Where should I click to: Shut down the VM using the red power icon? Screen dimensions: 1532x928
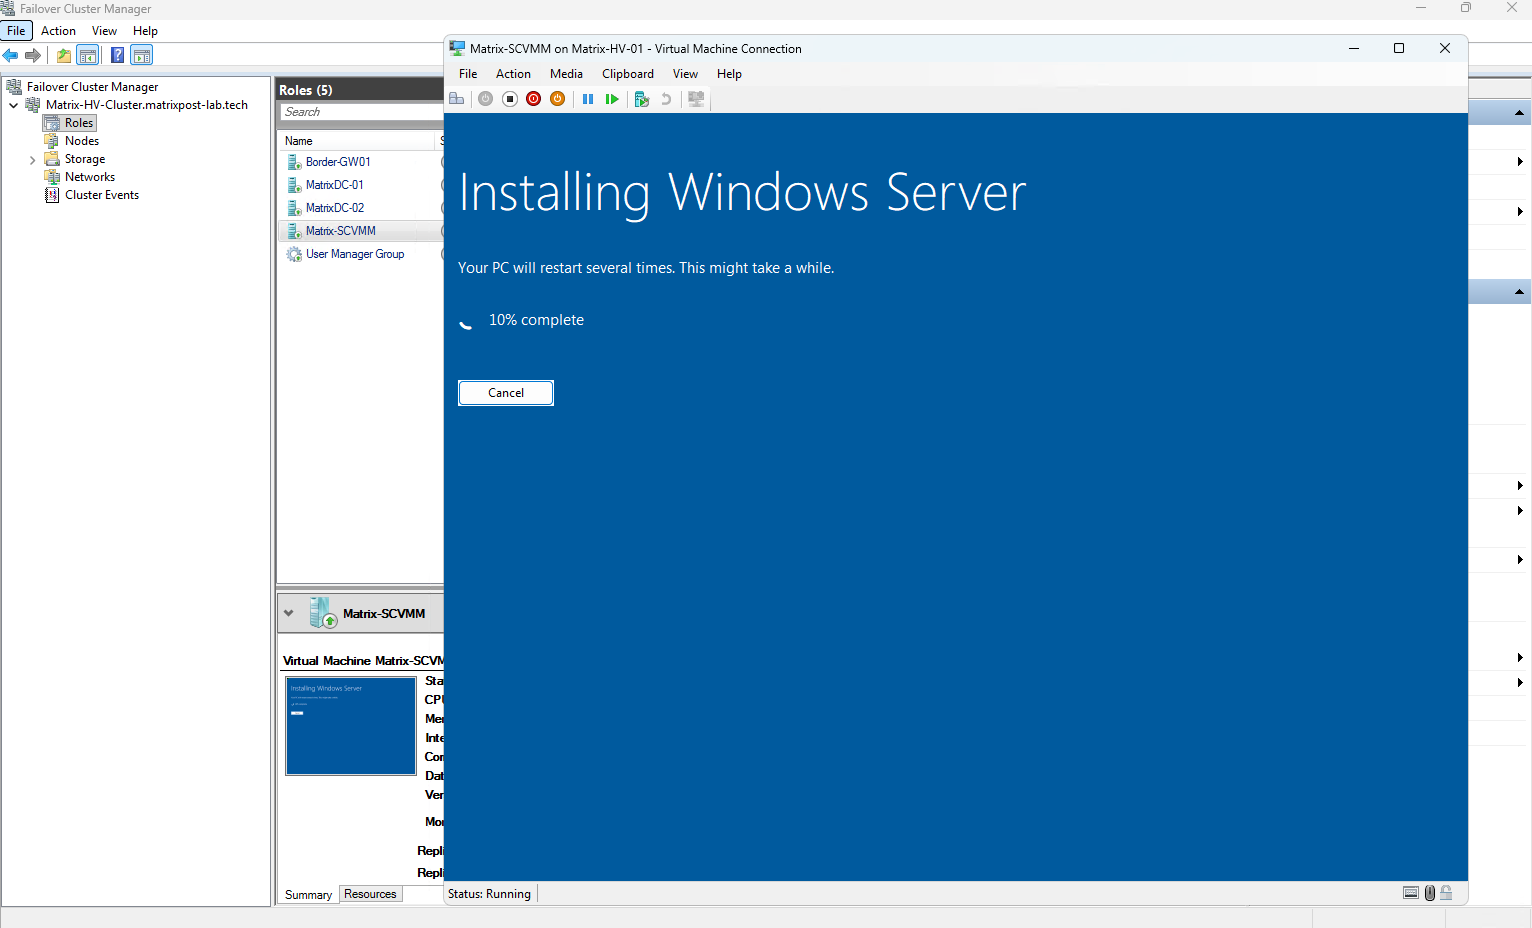click(533, 99)
